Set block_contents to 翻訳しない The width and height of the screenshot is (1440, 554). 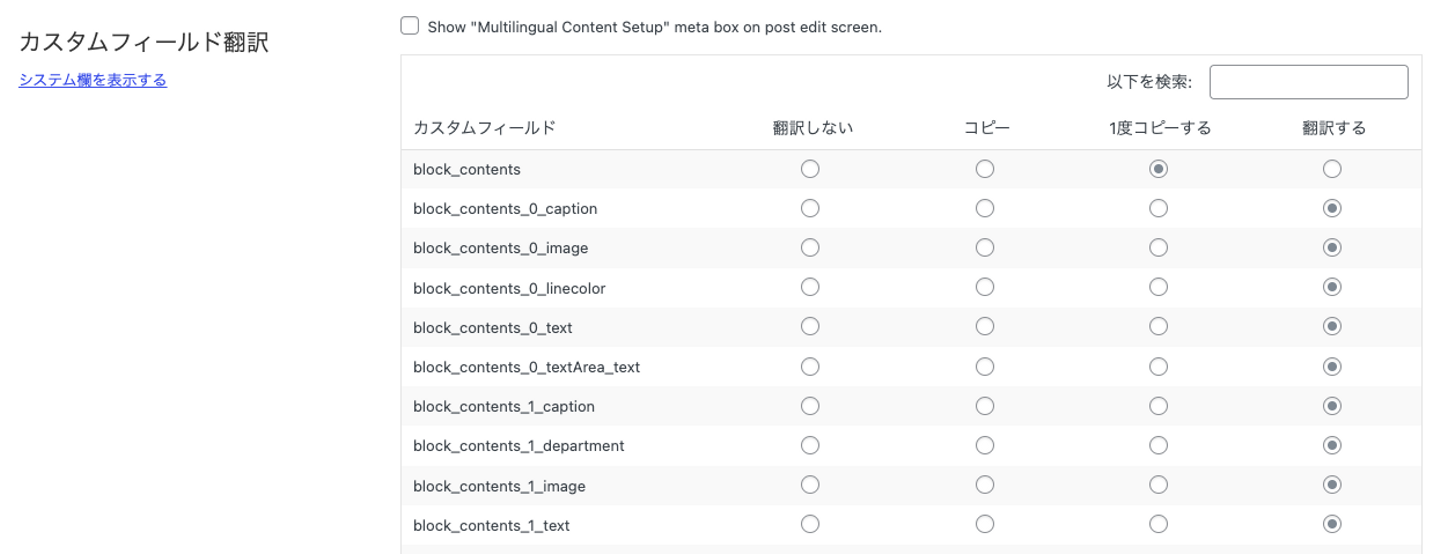coord(810,169)
